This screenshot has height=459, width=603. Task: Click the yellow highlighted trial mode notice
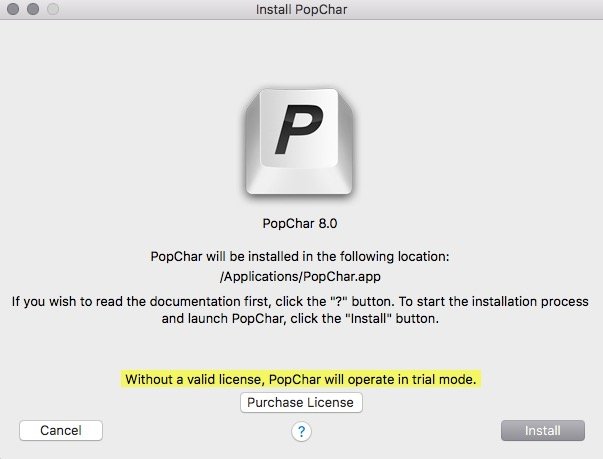[x=301, y=379]
